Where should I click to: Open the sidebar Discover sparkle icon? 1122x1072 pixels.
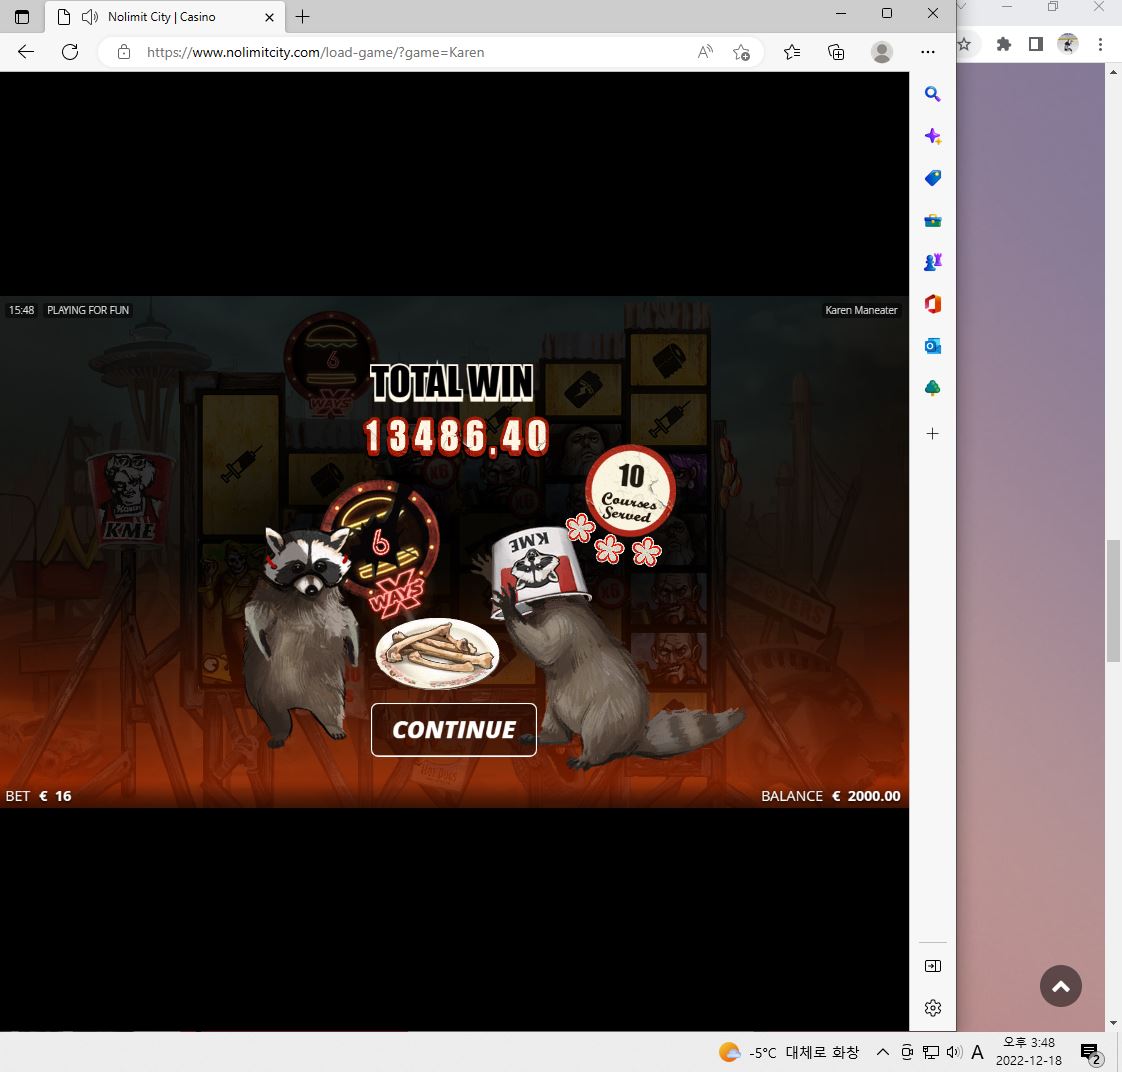pyautogui.click(x=932, y=136)
